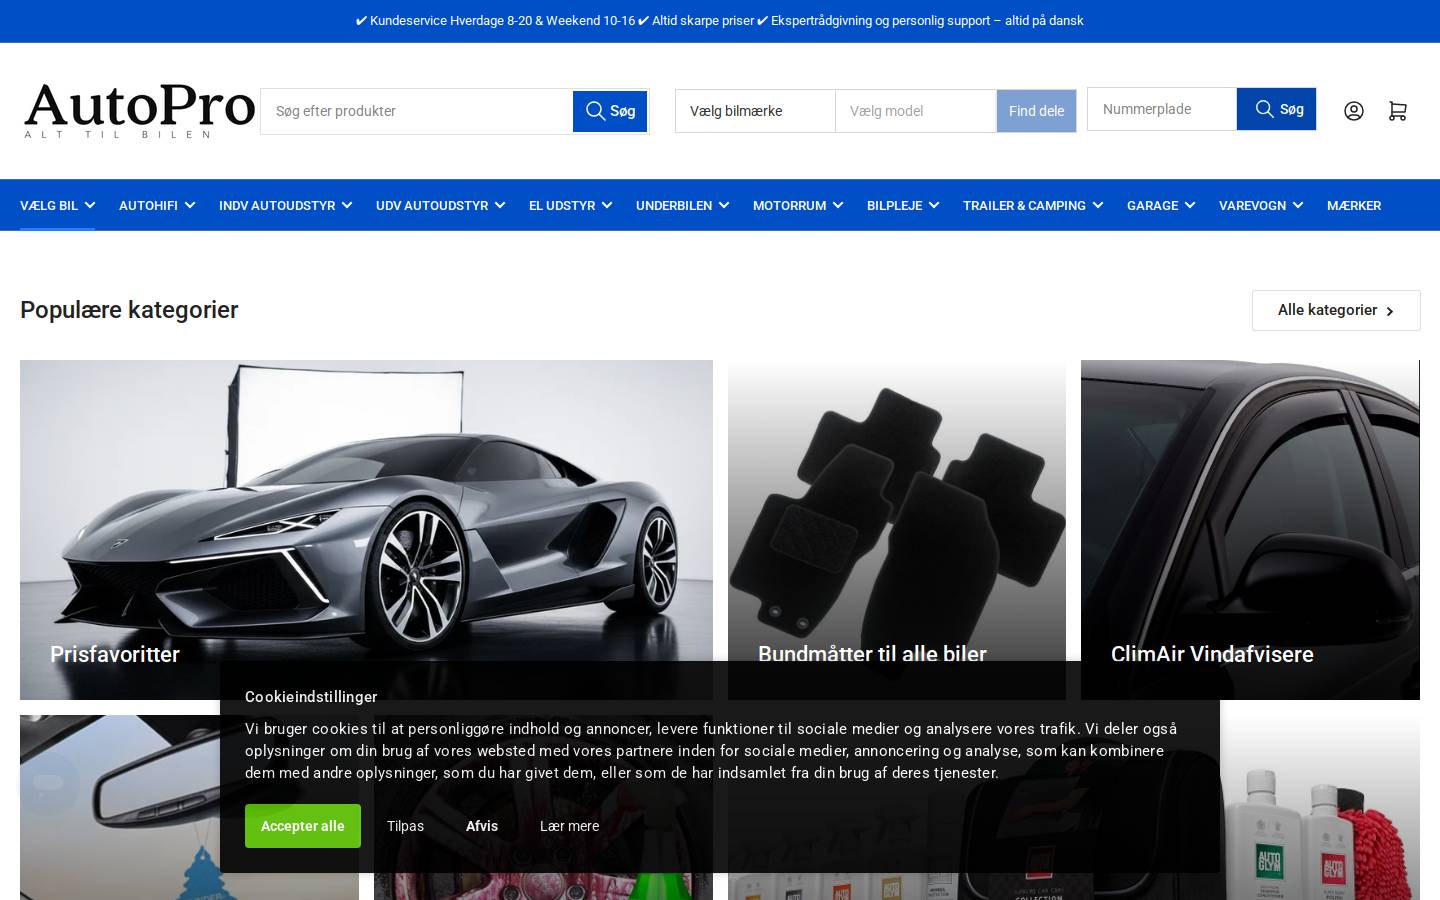This screenshot has height=900, width=1440.
Task: Open the TRAILER & CAMPING menu item
Action: [x=1033, y=205]
